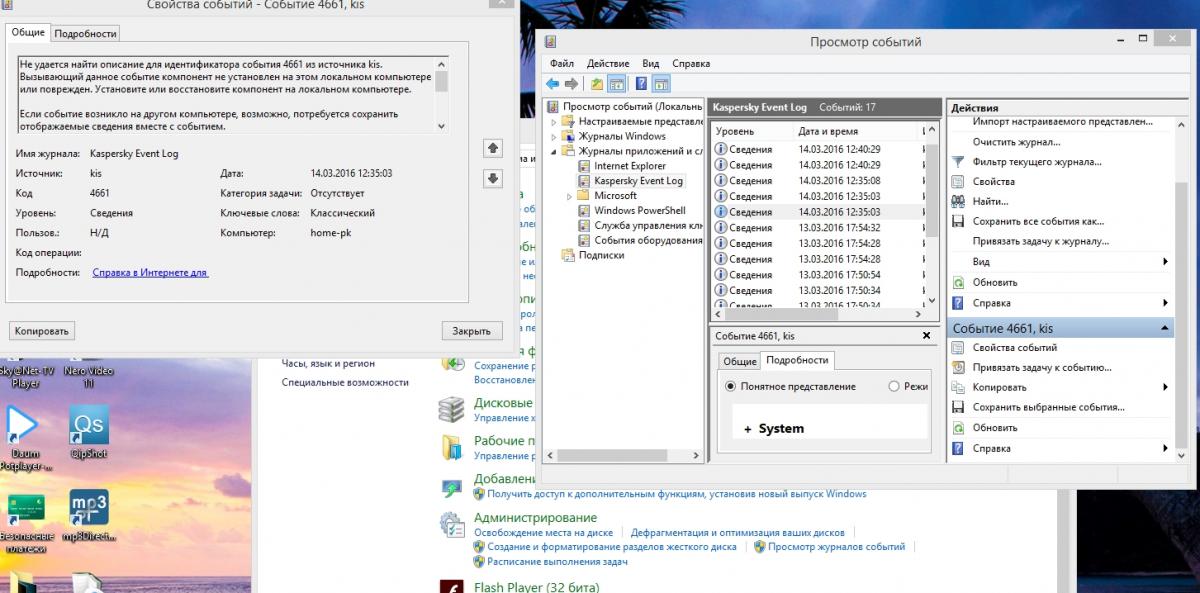Select Понятное представление radio button
The height and width of the screenshot is (593, 1200).
[731, 386]
